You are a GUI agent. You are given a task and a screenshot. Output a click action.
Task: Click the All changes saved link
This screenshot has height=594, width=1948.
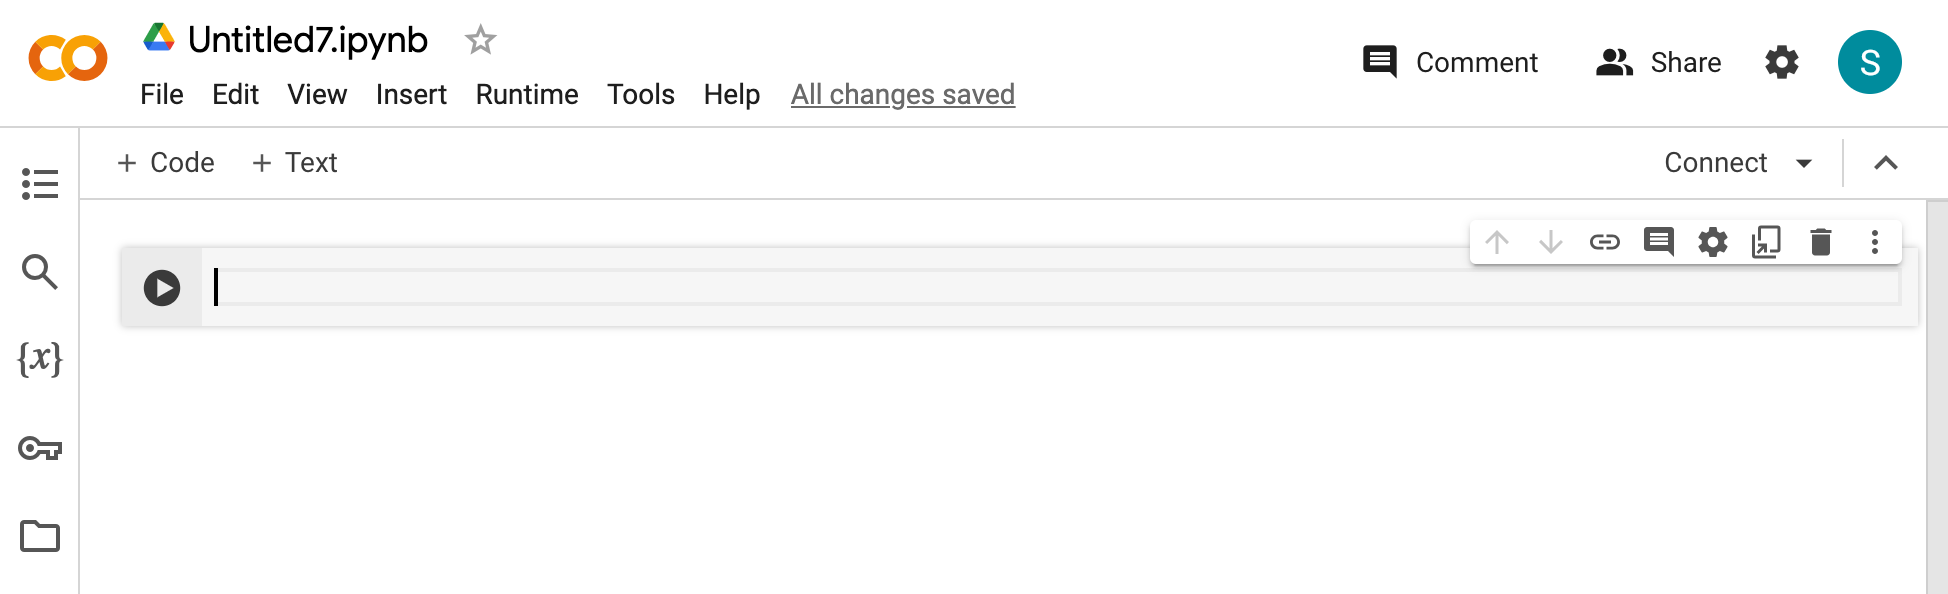coord(902,94)
